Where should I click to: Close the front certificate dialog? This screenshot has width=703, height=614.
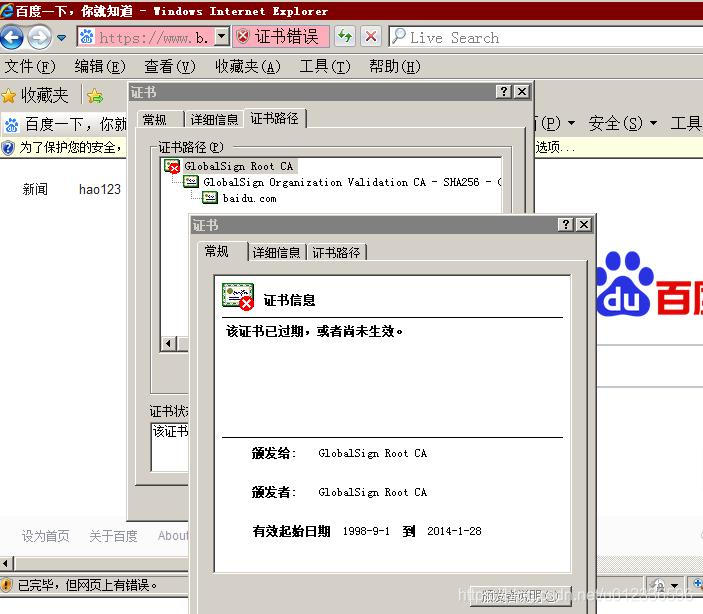pyautogui.click(x=584, y=224)
